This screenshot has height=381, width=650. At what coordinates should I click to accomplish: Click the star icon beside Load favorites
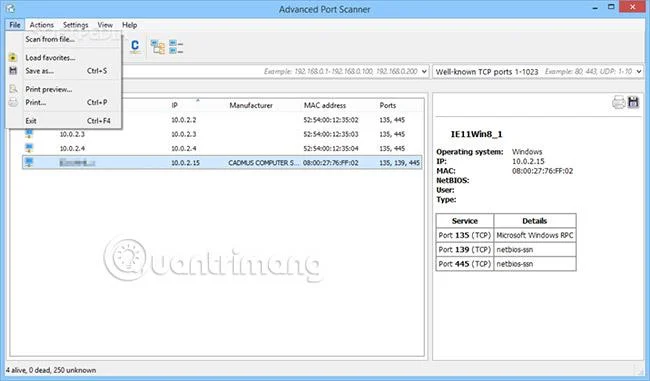coord(13,58)
